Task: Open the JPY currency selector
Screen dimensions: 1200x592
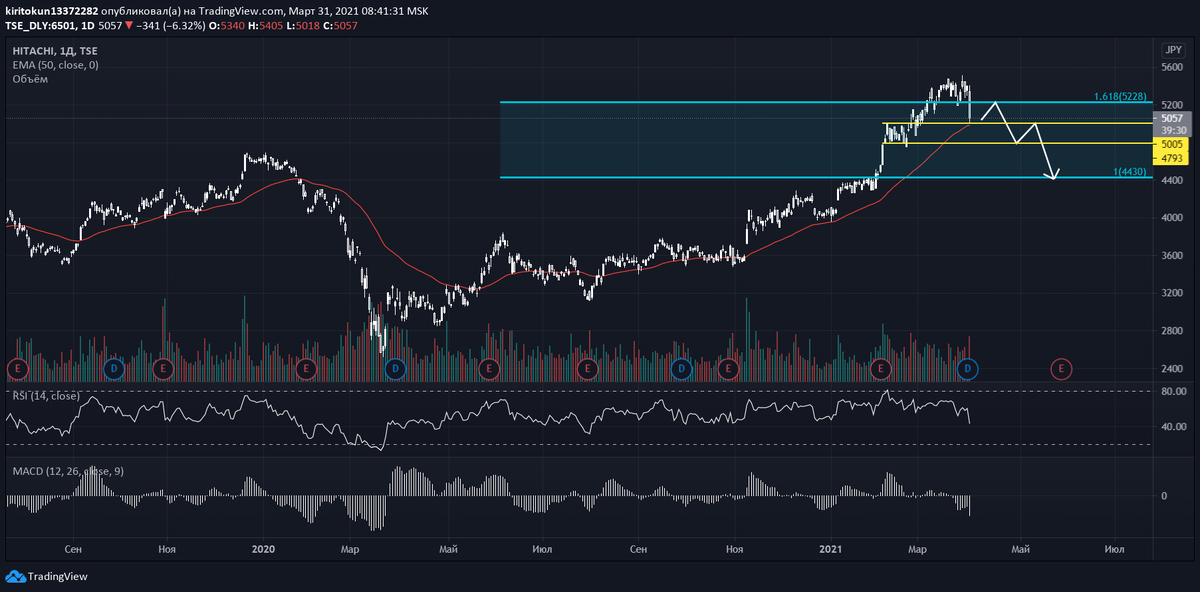Action: (1172, 49)
